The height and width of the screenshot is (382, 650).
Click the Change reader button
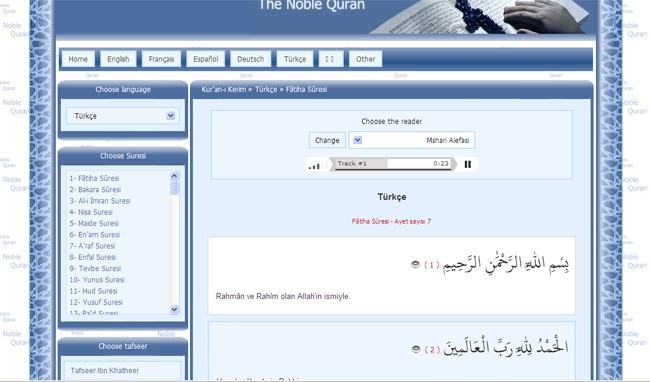327,140
